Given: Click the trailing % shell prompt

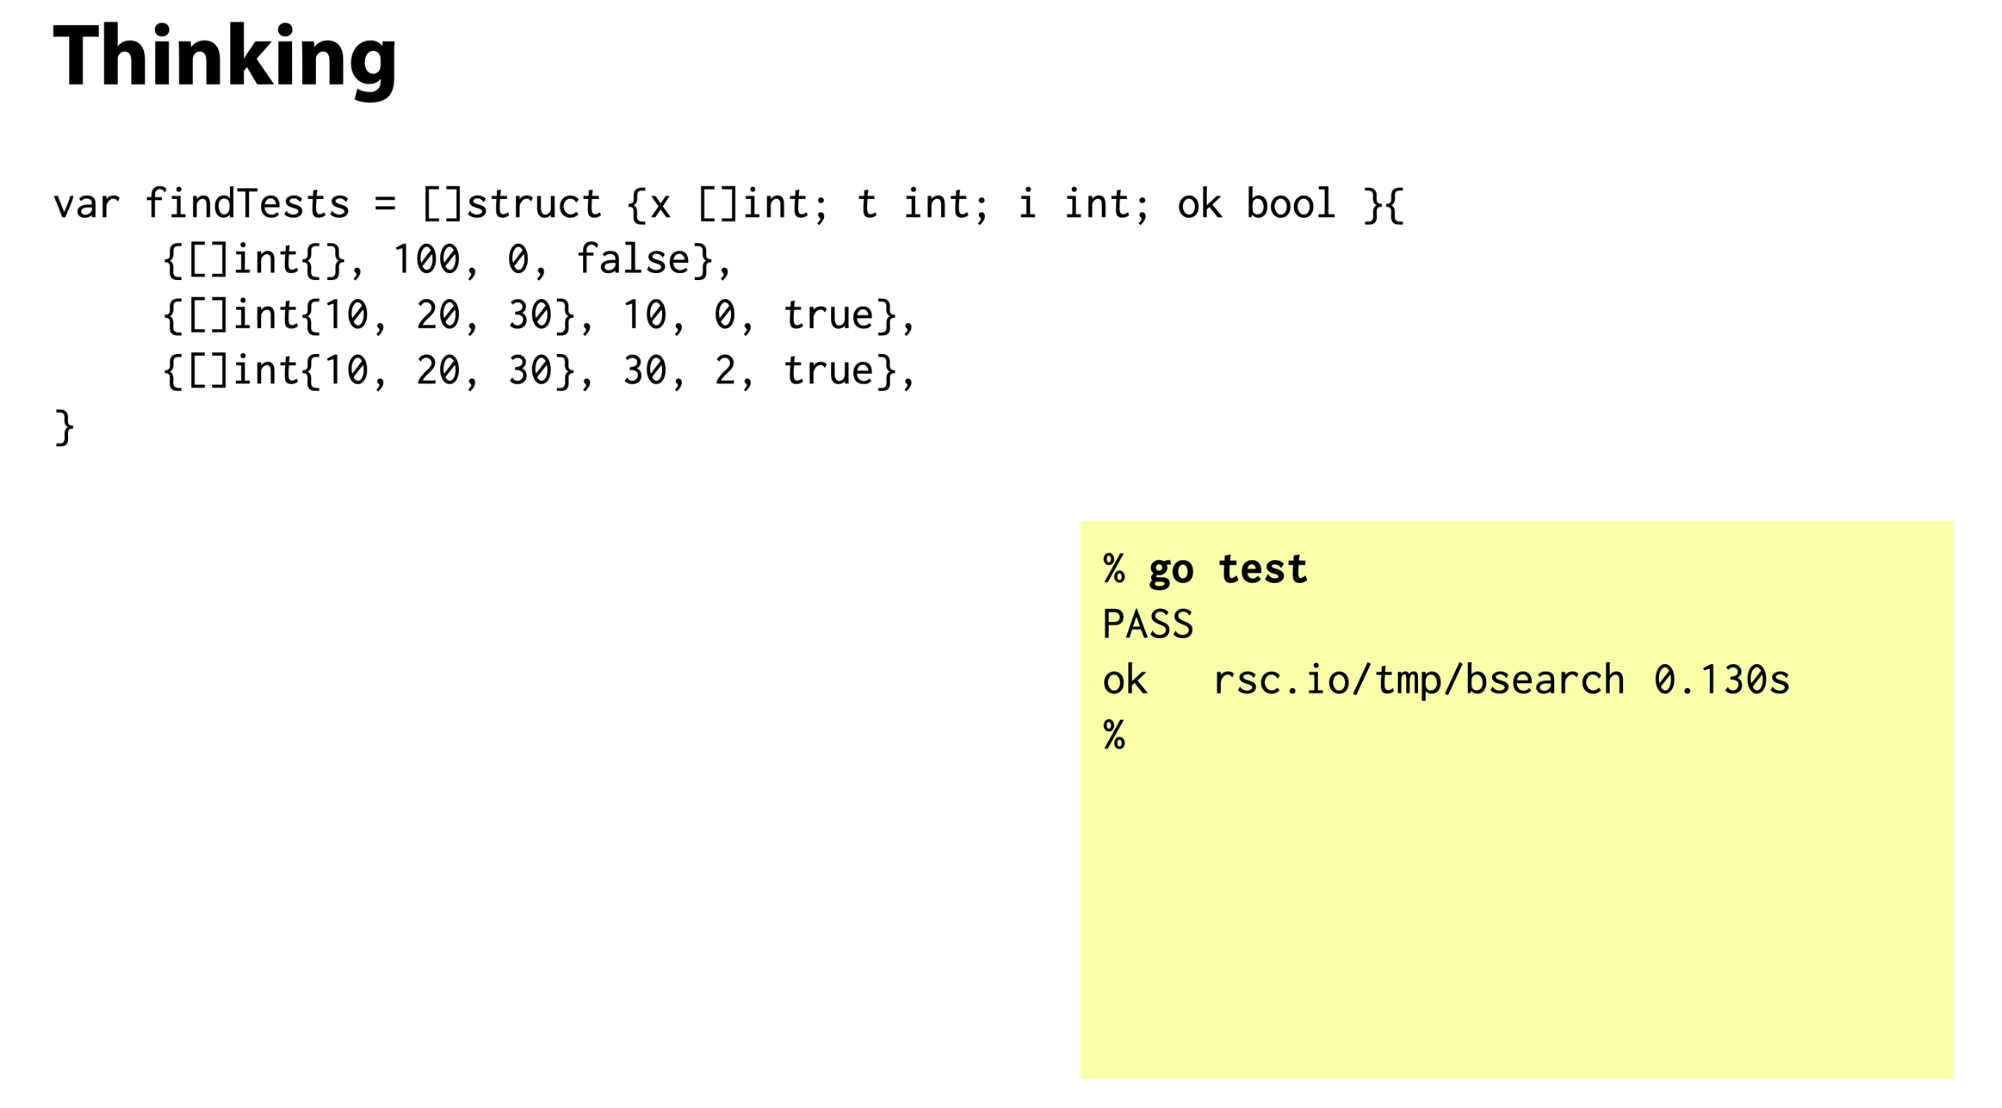Looking at the screenshot, I should [x=1114, y=736].
